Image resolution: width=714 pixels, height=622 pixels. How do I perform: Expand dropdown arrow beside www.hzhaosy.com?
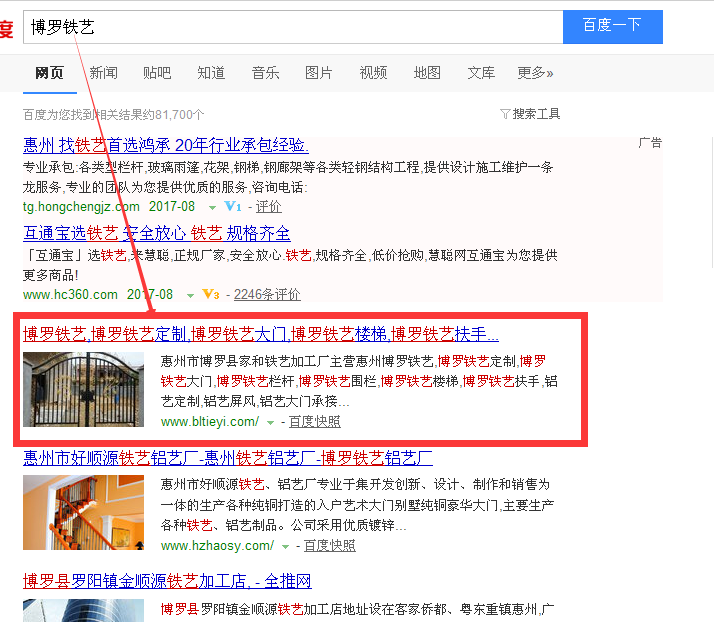coord(286,546)
